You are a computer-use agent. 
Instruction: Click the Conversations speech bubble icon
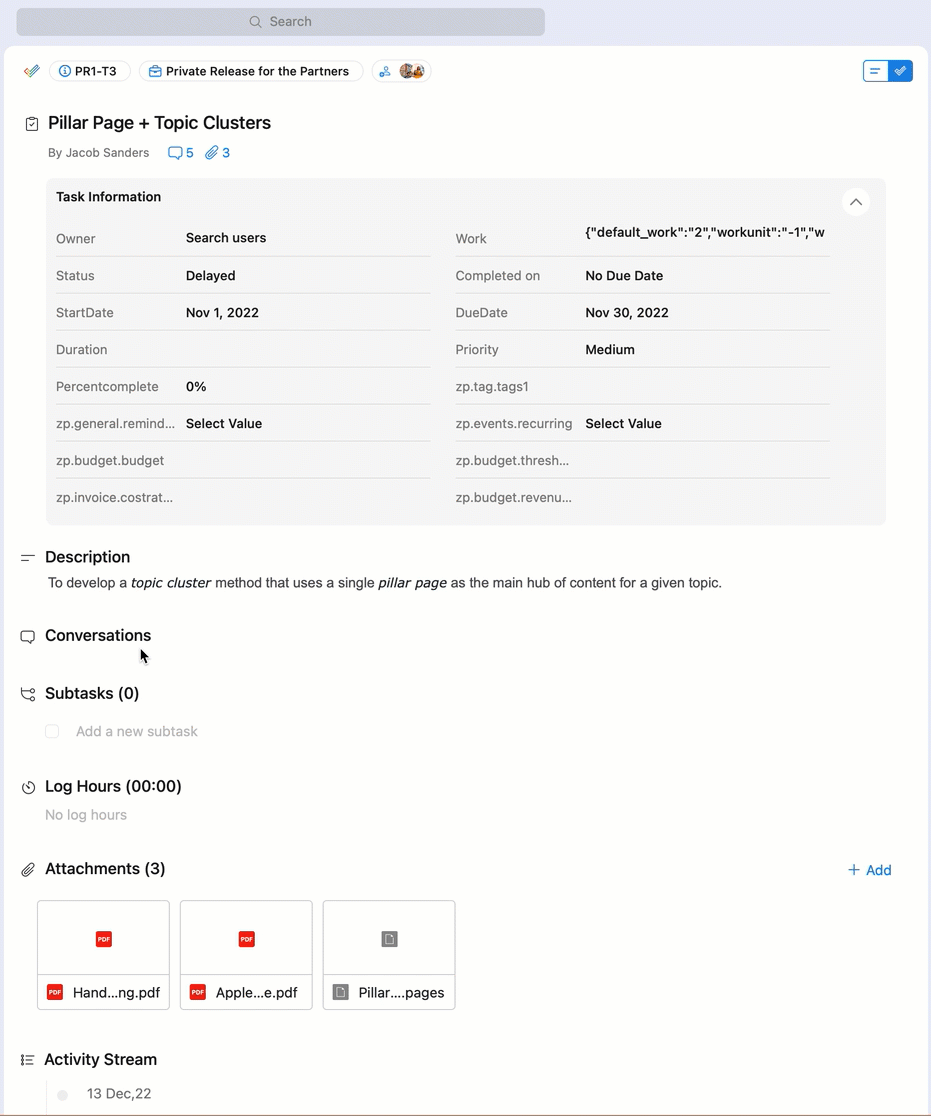28,636
